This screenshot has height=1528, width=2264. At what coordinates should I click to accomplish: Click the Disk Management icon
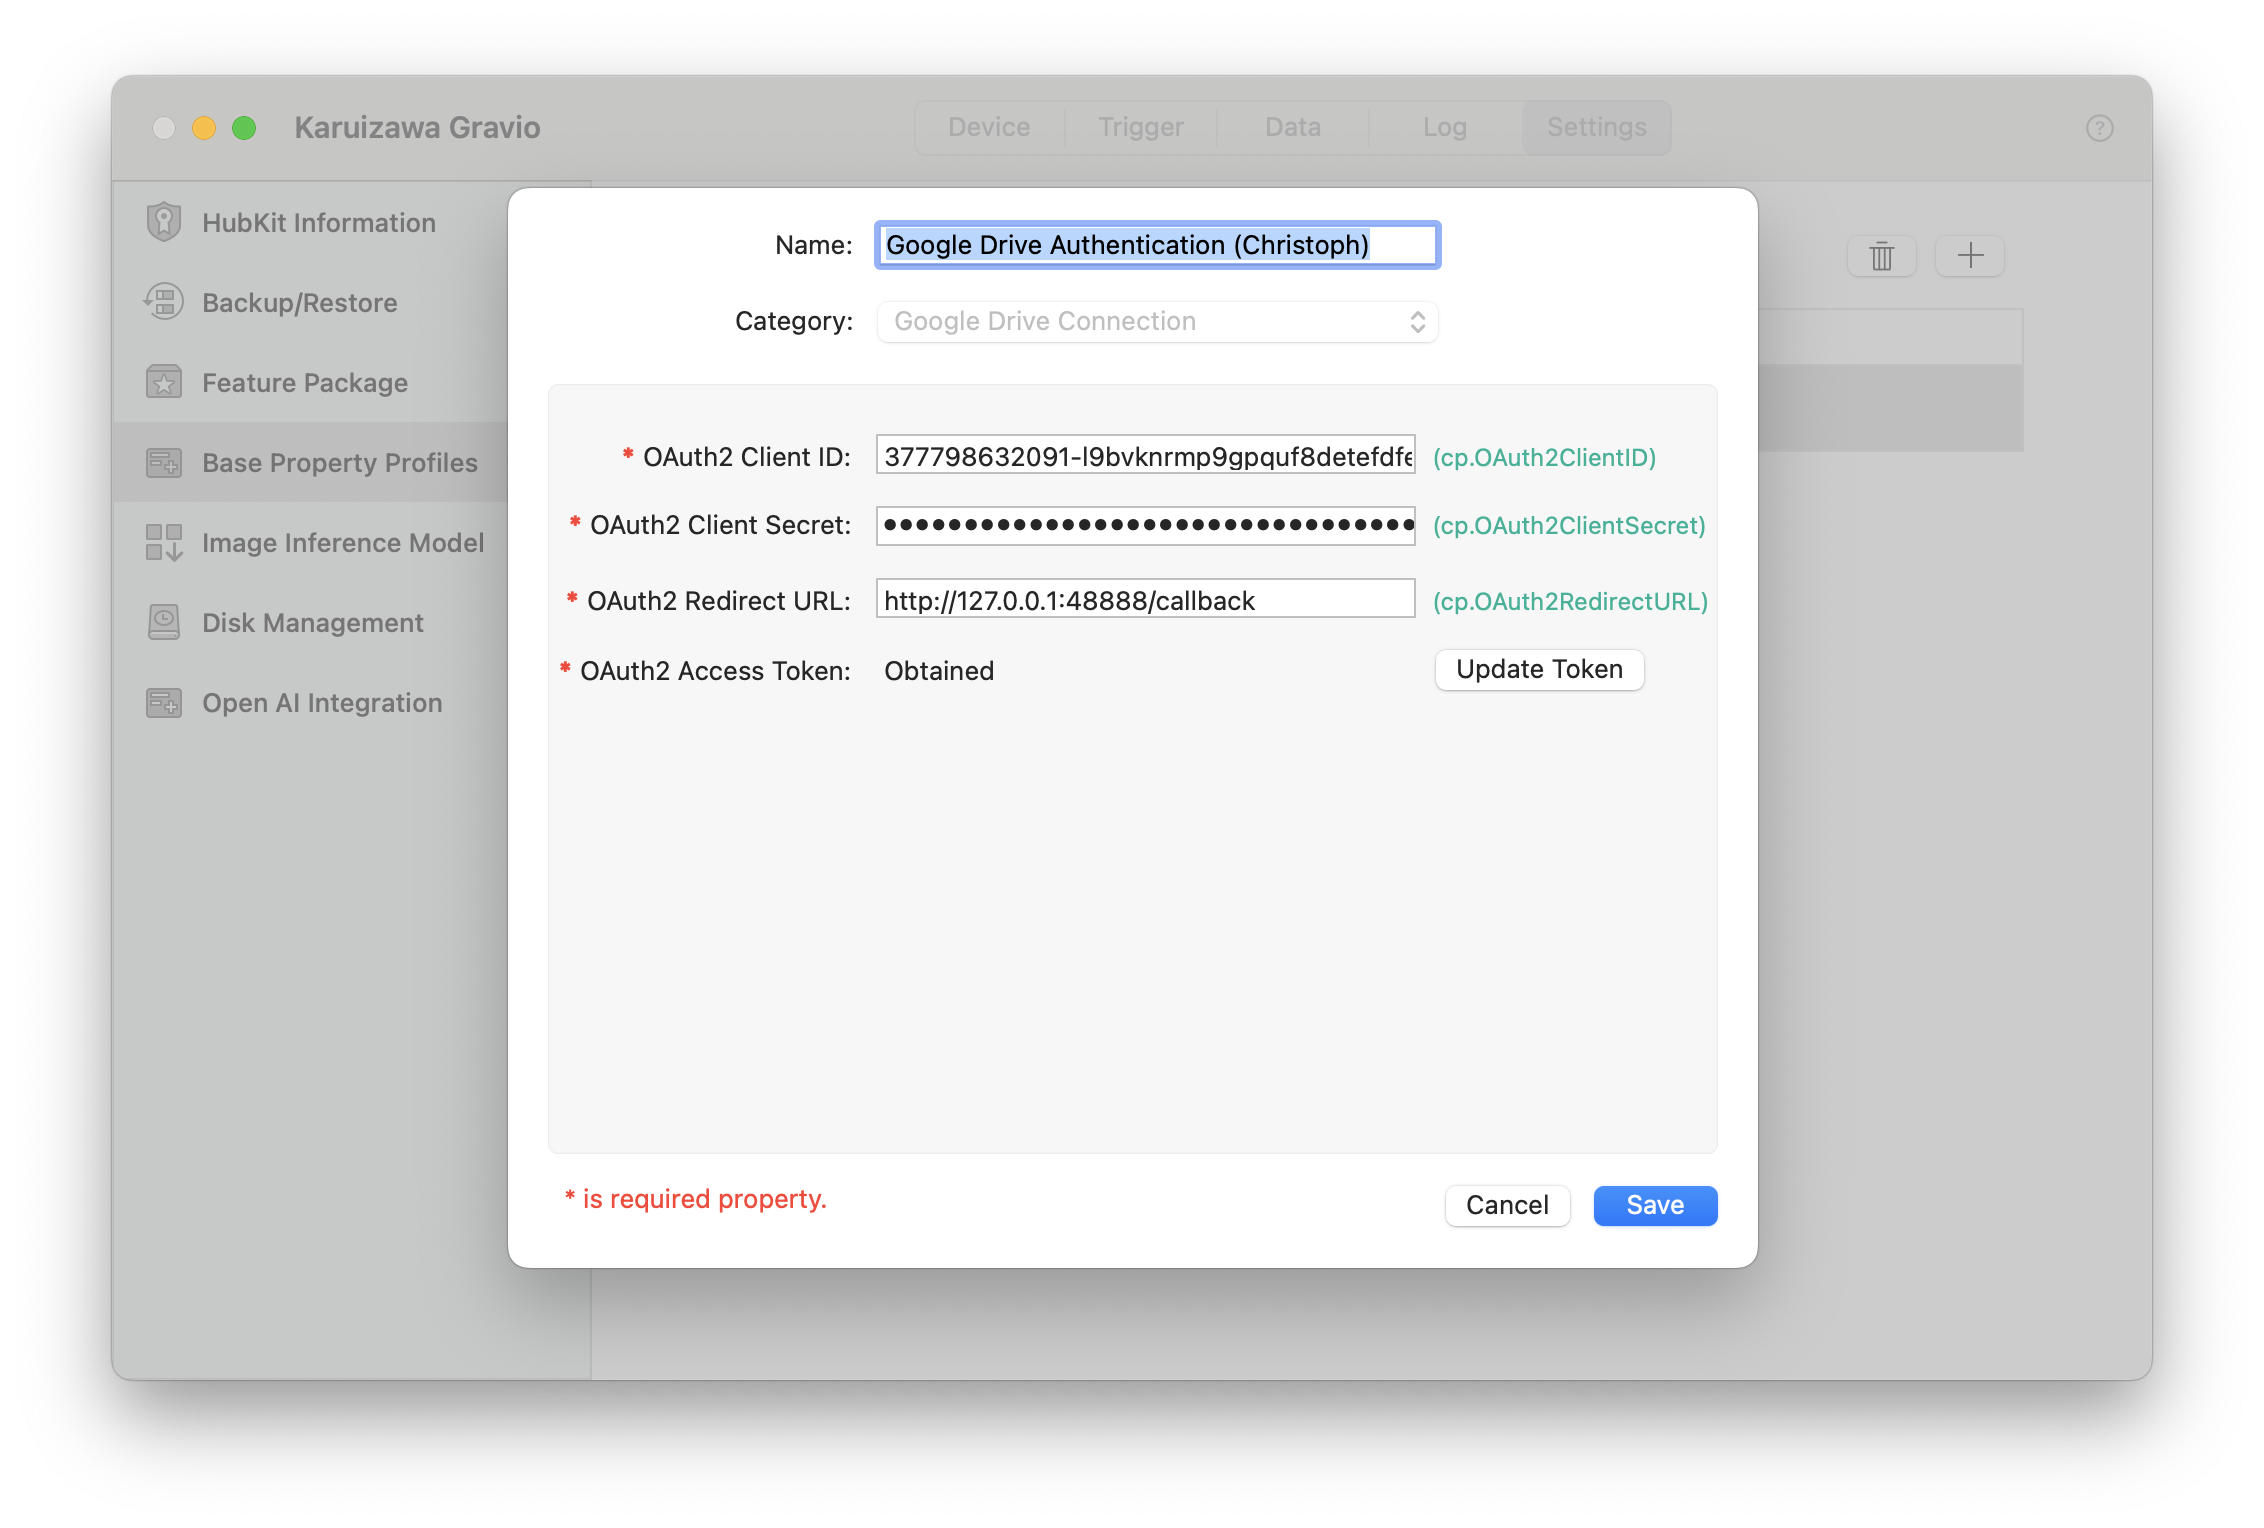164,622
